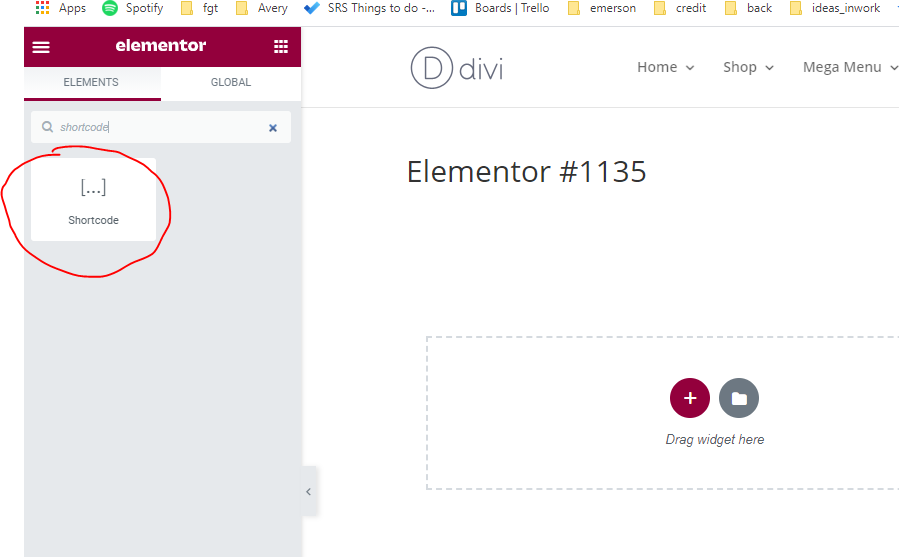Open SRS Things to do bookmark
Image resolution: width=899 pixels, height=557 pixels.
[x=369, y=8]
